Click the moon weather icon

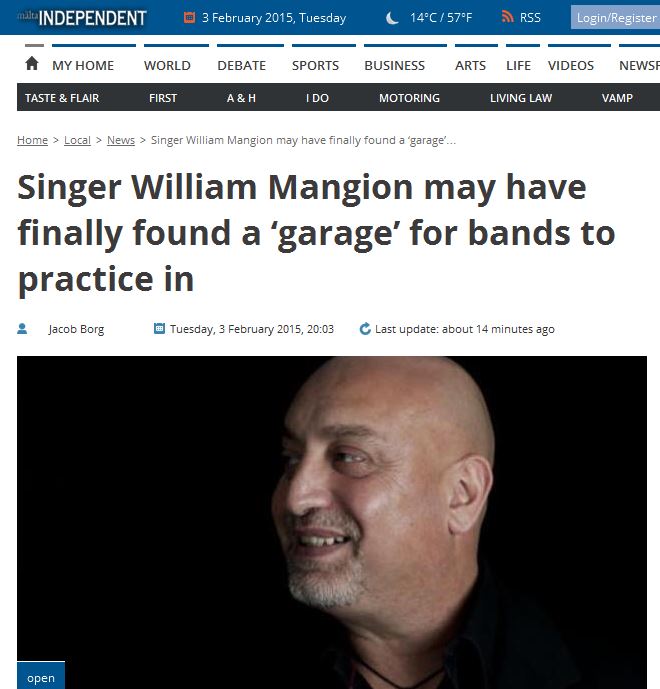tap(392, 18)
